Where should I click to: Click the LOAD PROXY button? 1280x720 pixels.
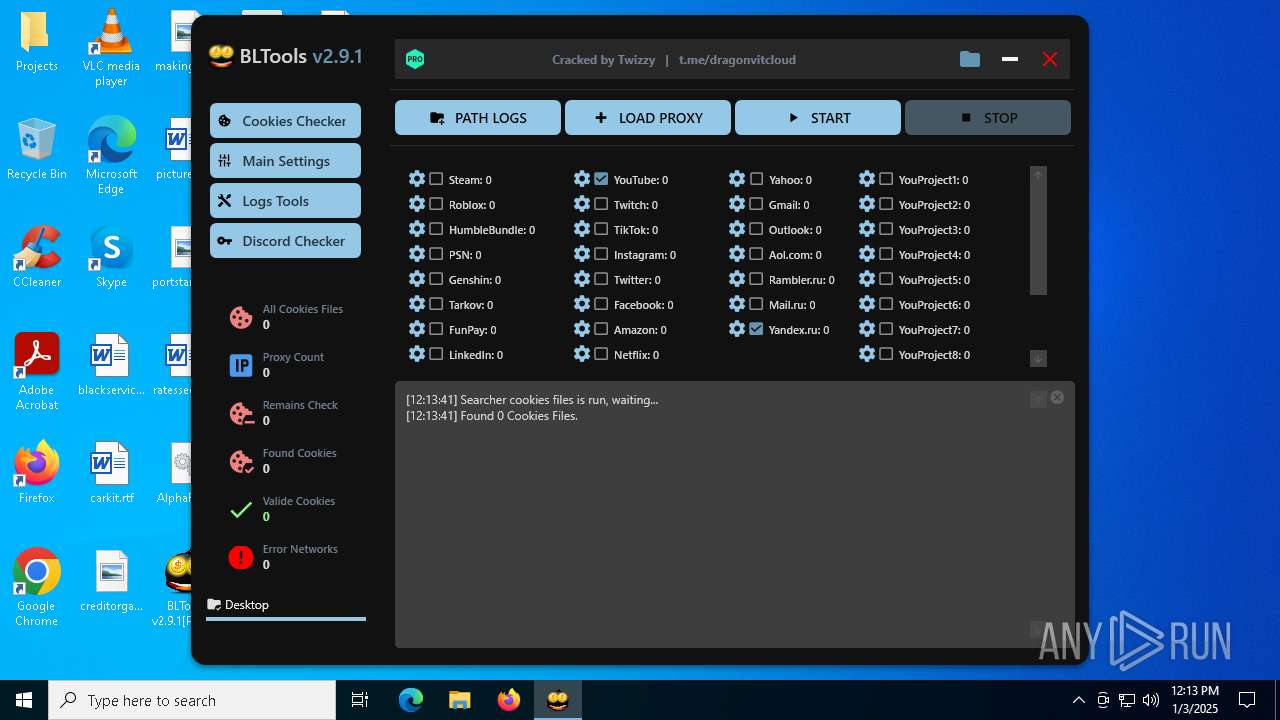click(648, 117)
